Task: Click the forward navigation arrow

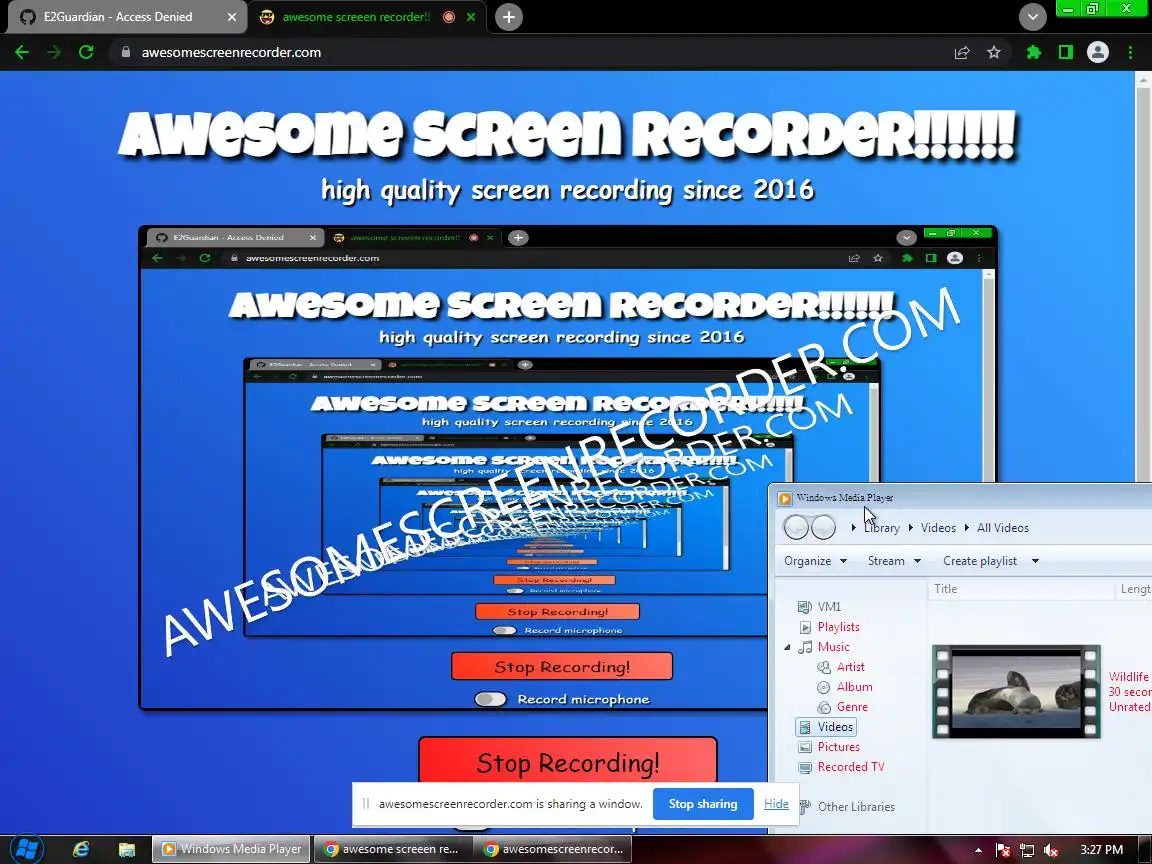Action: 54,52
